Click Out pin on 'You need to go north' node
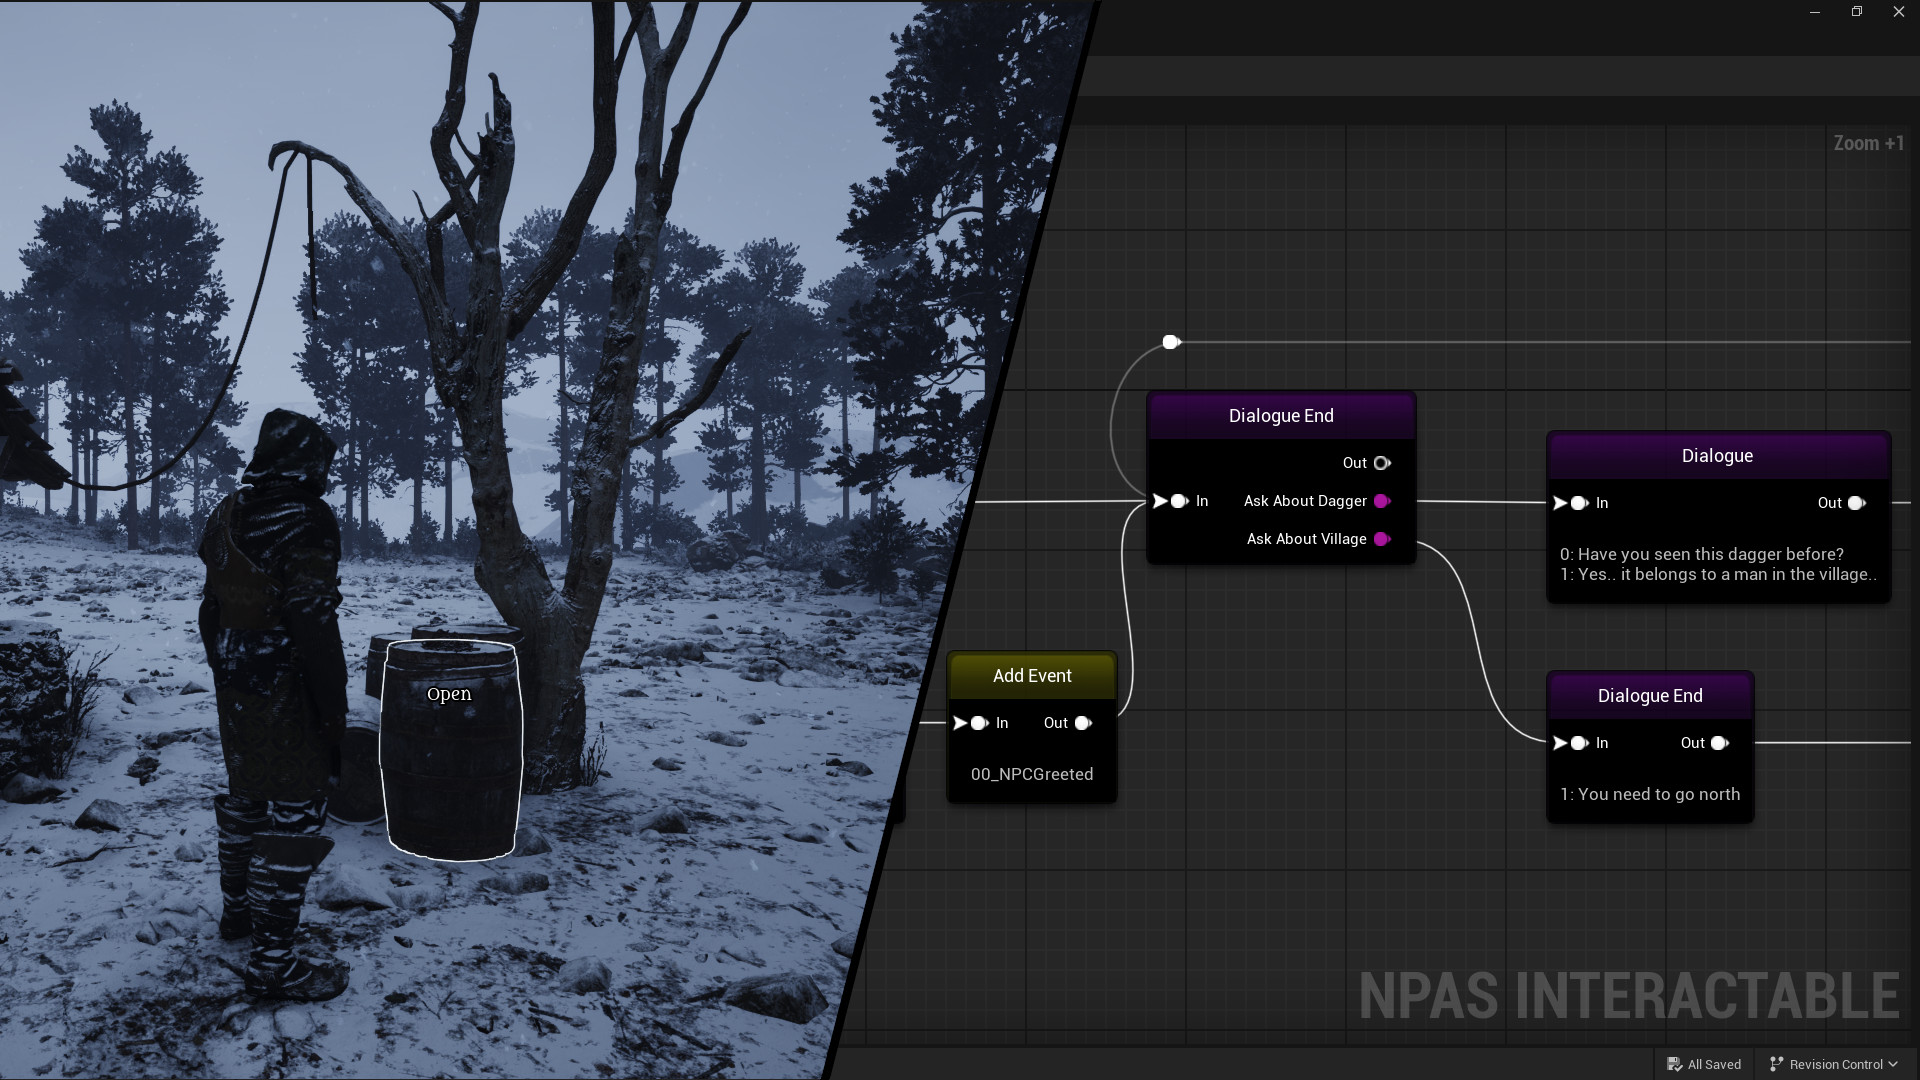The image size is (1920, 1080). pyautogui.click(x=1720, y=743)
